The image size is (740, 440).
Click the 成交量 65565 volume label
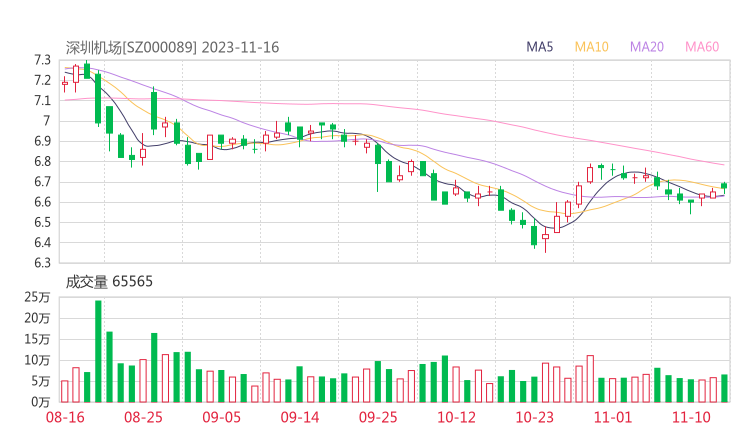(109, 282)
